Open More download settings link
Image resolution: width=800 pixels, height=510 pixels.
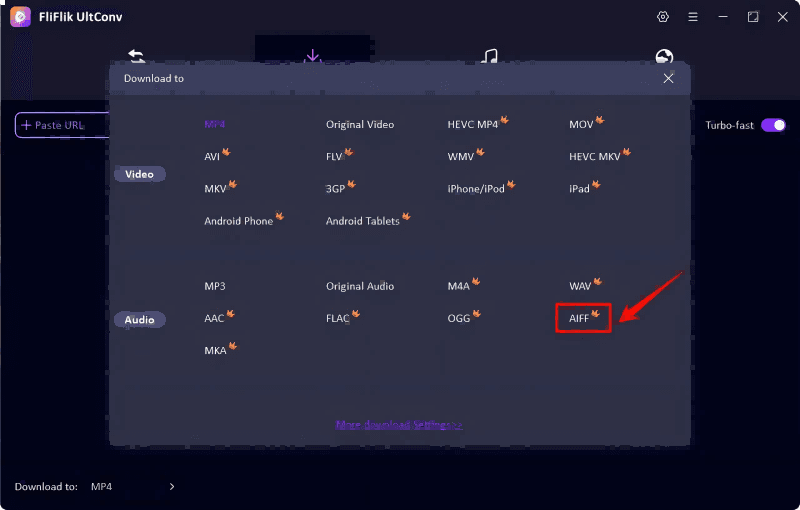pyautogui.click(x=399, y=425)
